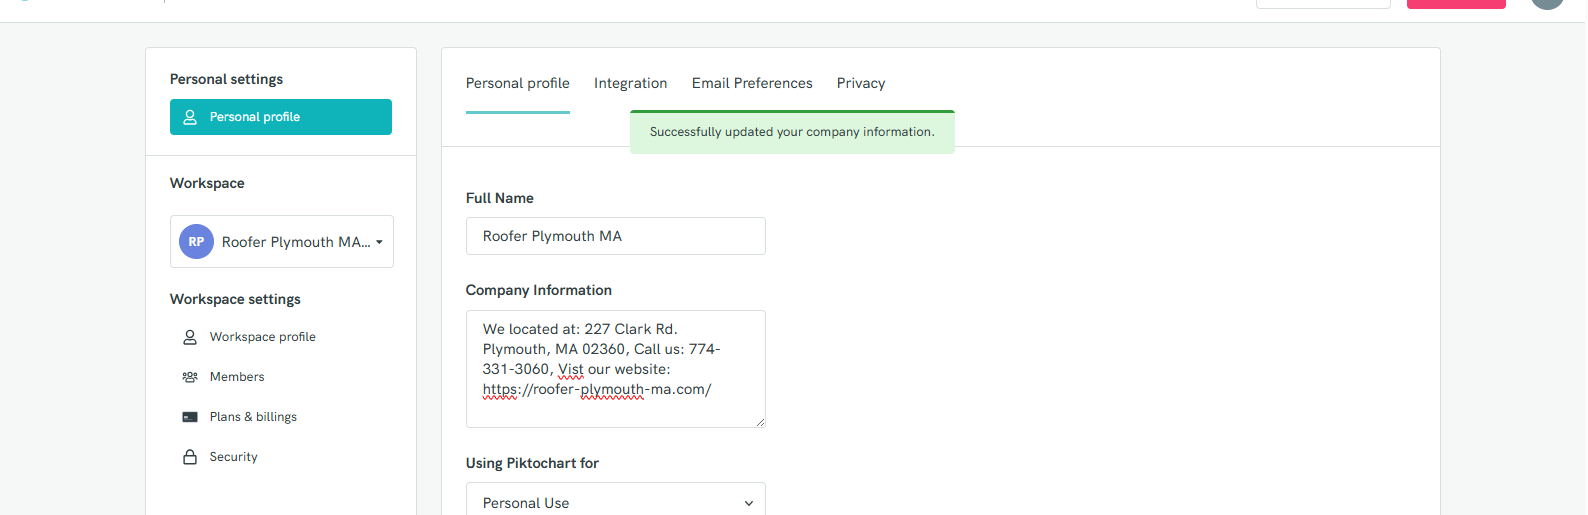
Task: Go to the Privacy tab
Action: tap(861, 83)
